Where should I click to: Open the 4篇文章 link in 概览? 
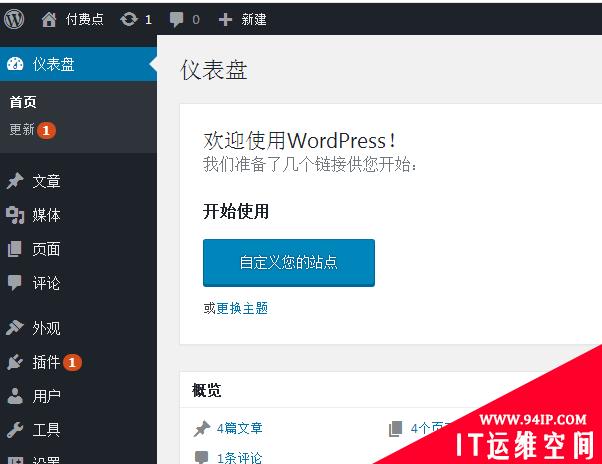[x=240, y=428]
